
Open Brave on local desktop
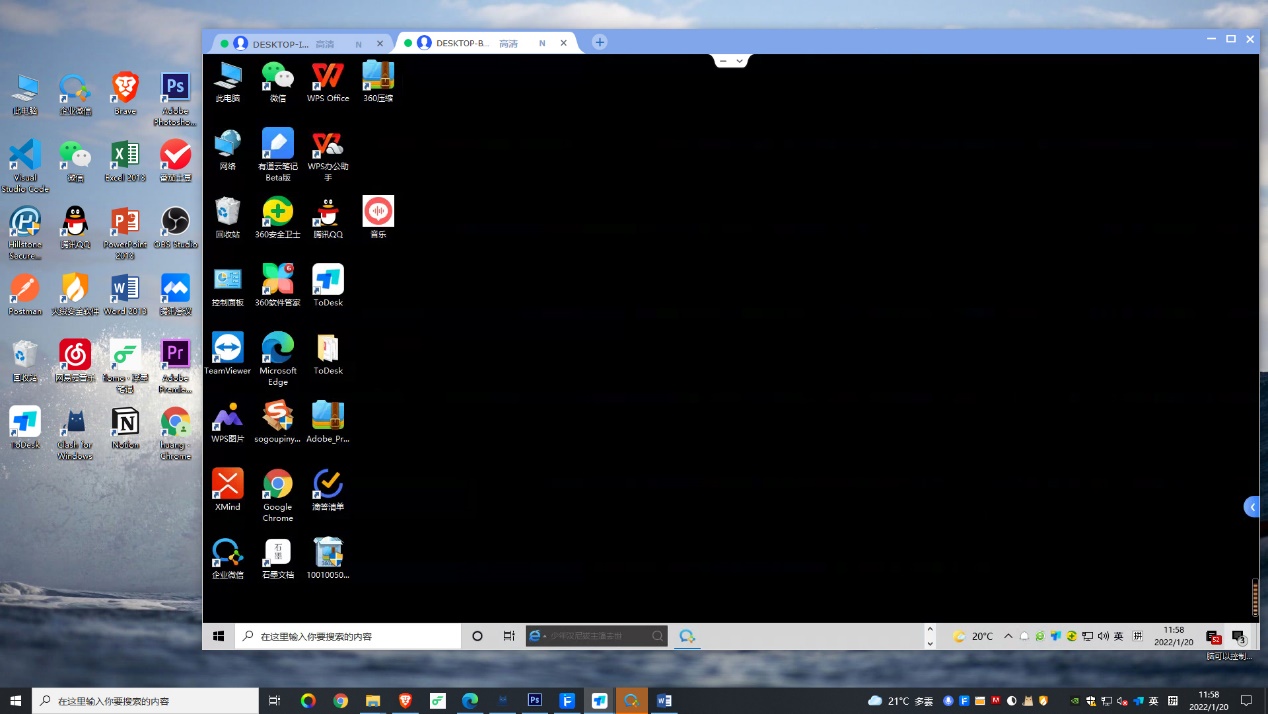click(x=125, y=94)
